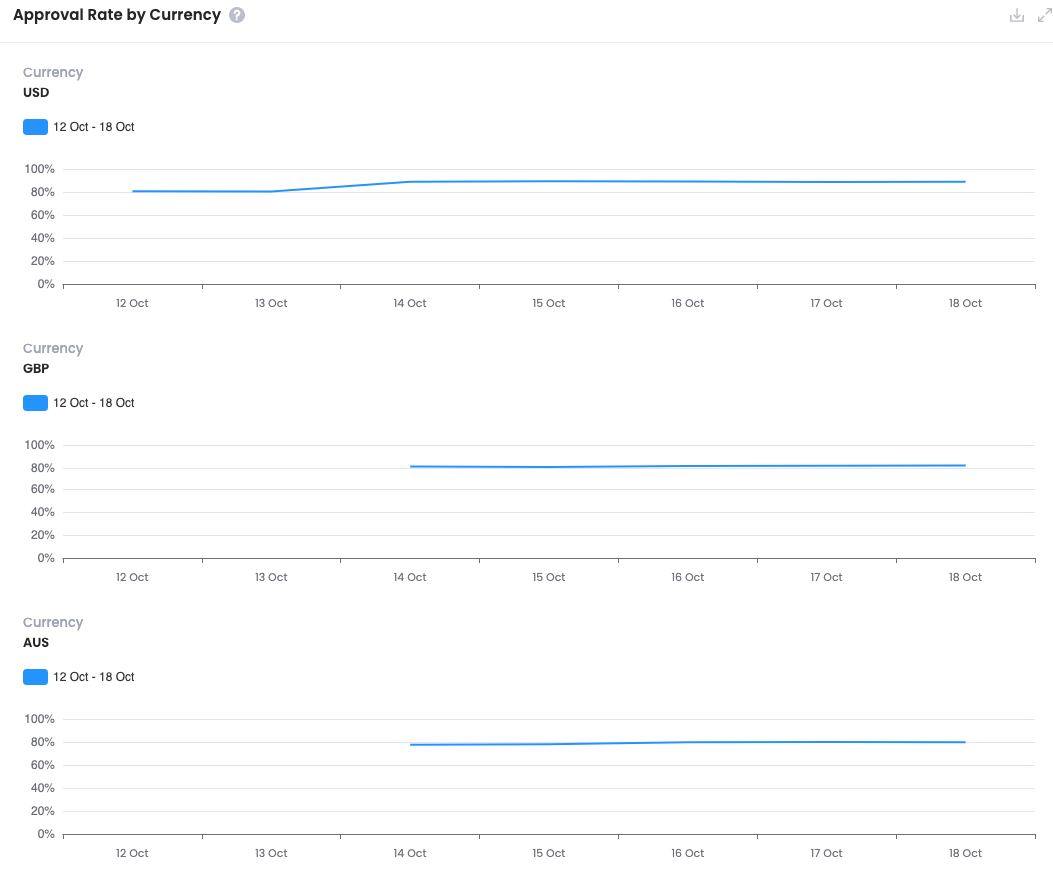The height and width of the screenshot is (871, 1053).
Task: Click the Approval Rate by Currency title
Action: pos(117,15)
